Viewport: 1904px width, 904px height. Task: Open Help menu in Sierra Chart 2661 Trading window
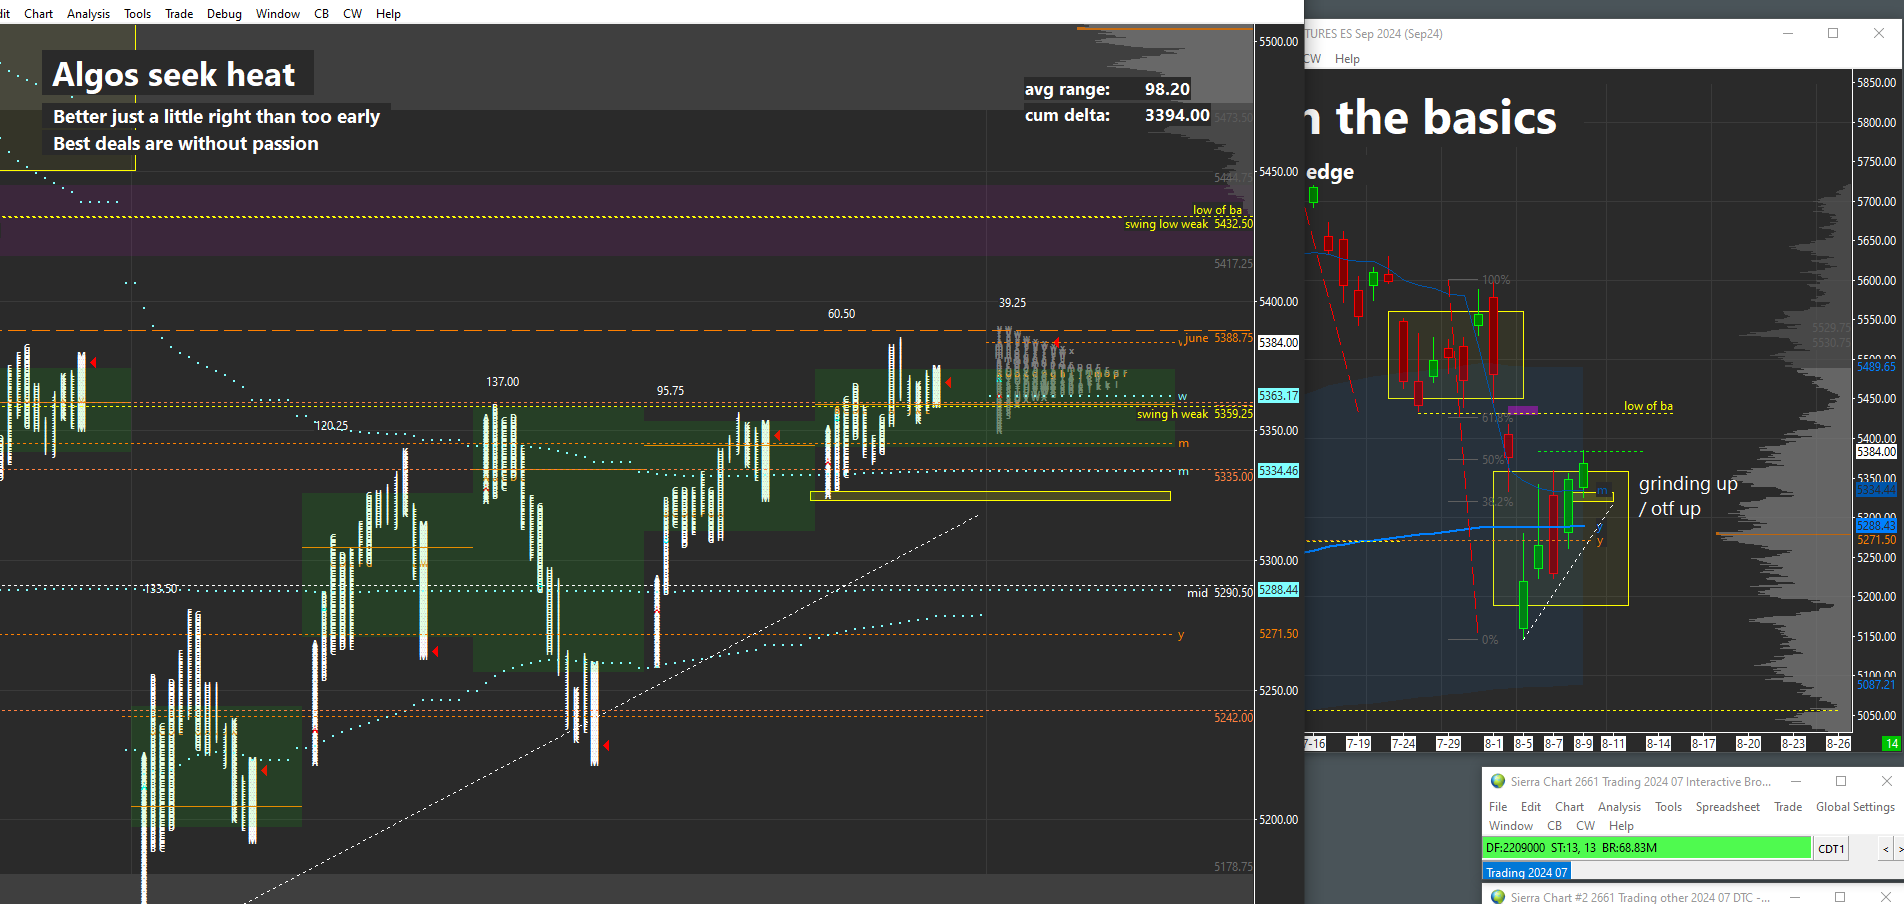pos(1621,826)
